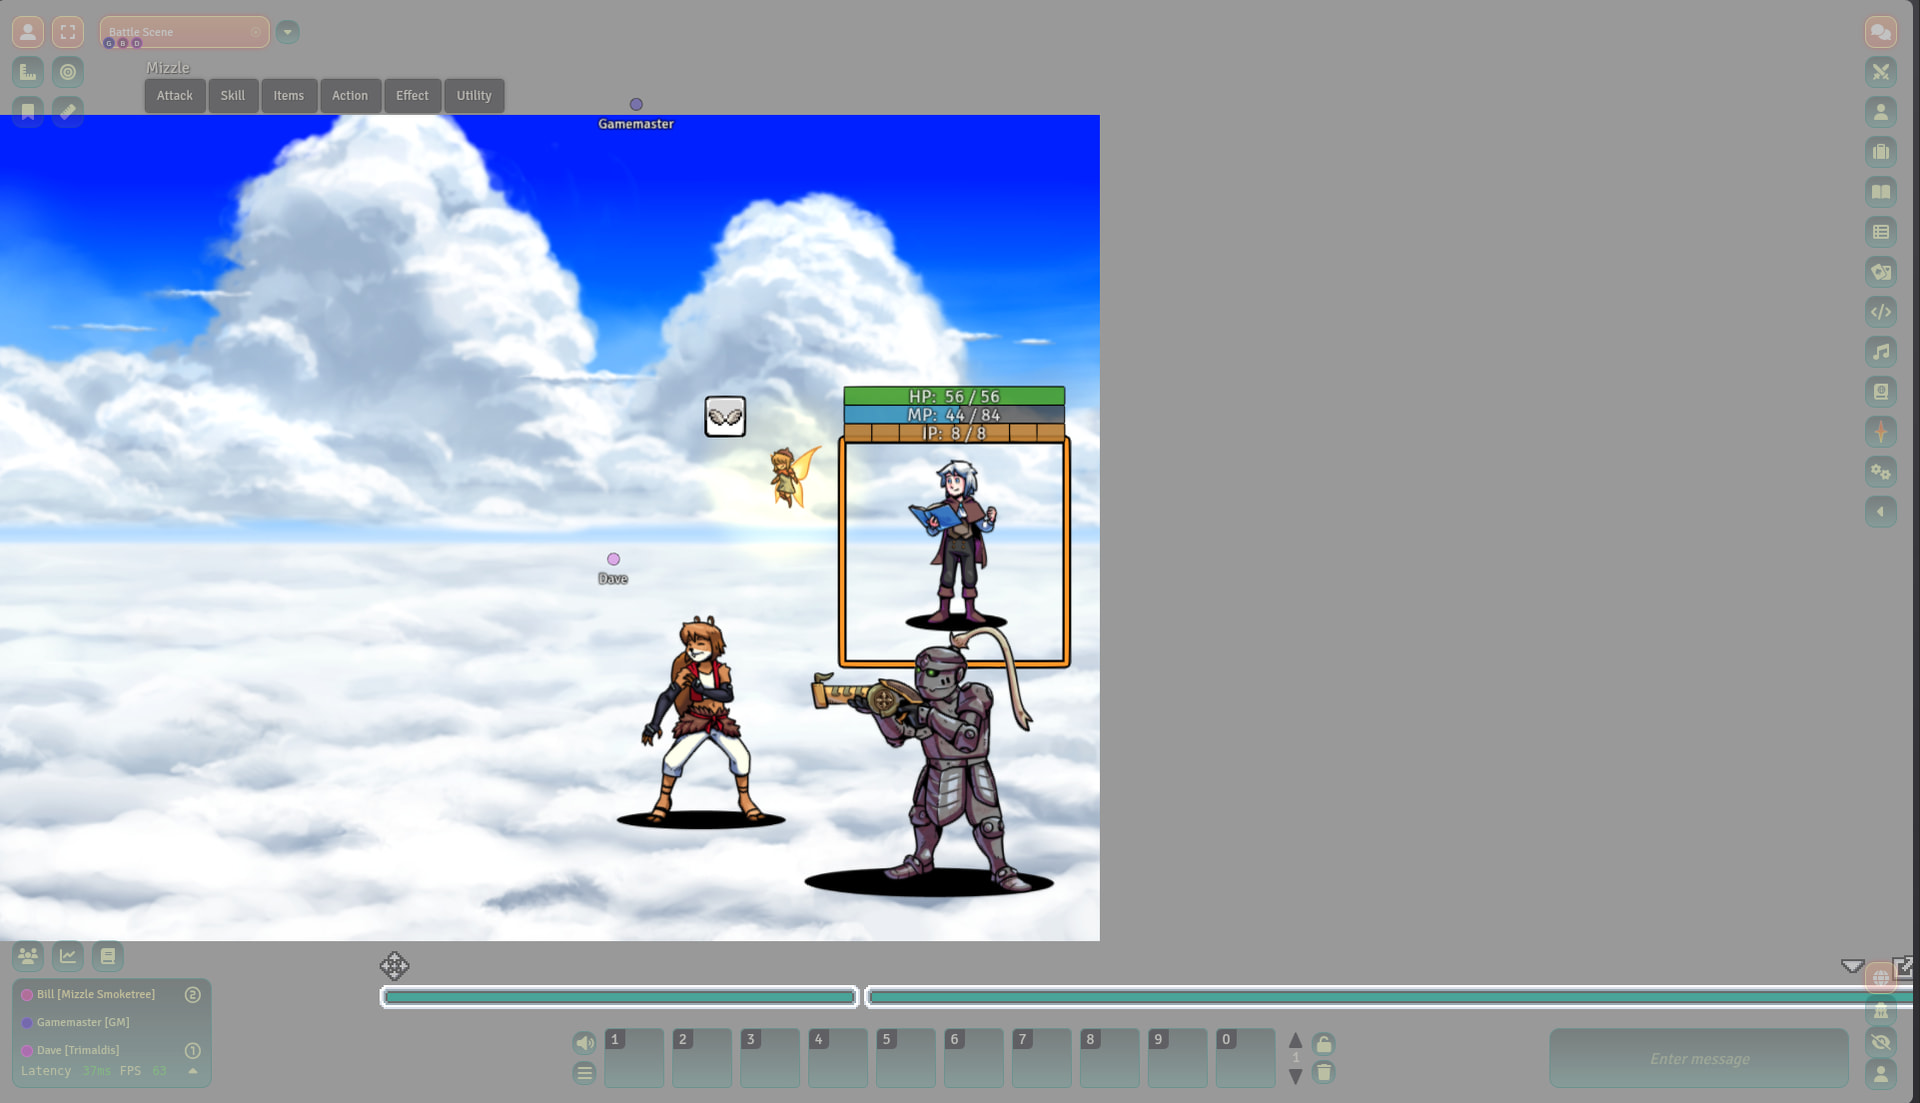Select the Public Roll globe mode
Image resolution: width=1920 pixels, height=1103 pixels.
coord(1880,978)
